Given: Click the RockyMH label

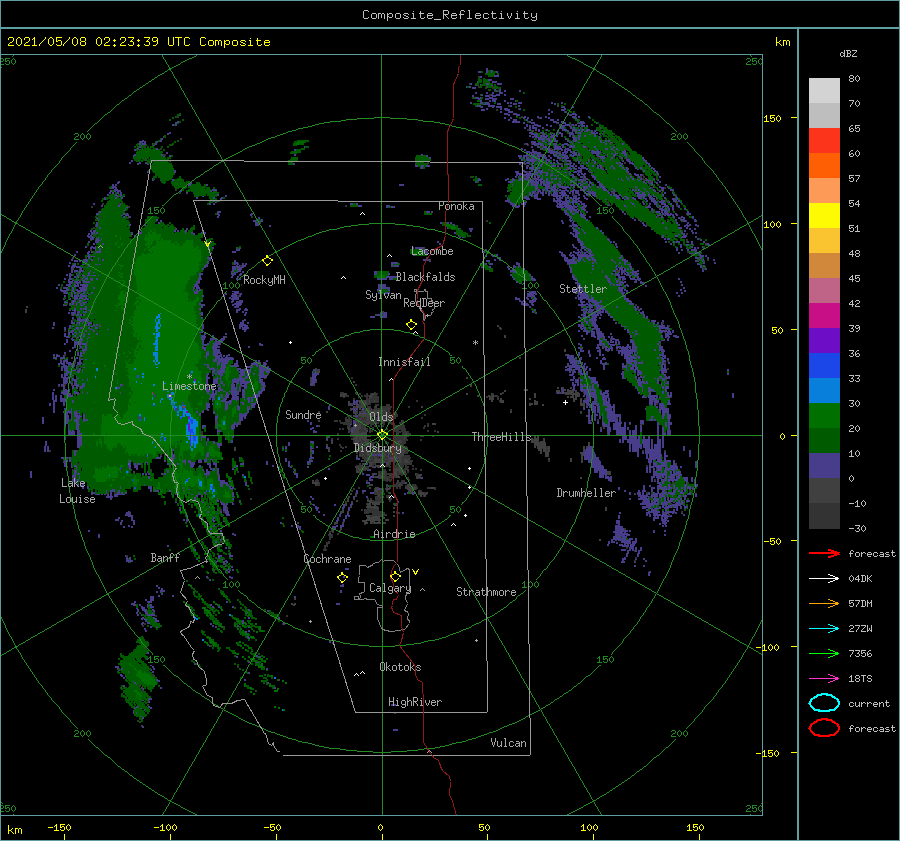Looking at the screenshot, I should 264,280.
